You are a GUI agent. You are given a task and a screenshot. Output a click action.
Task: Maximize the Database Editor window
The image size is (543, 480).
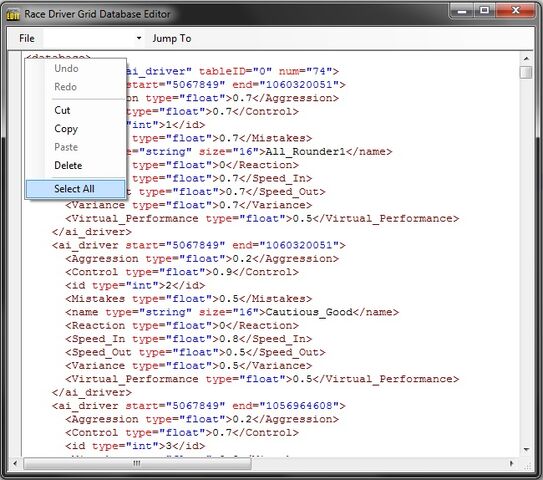point(484,11)
